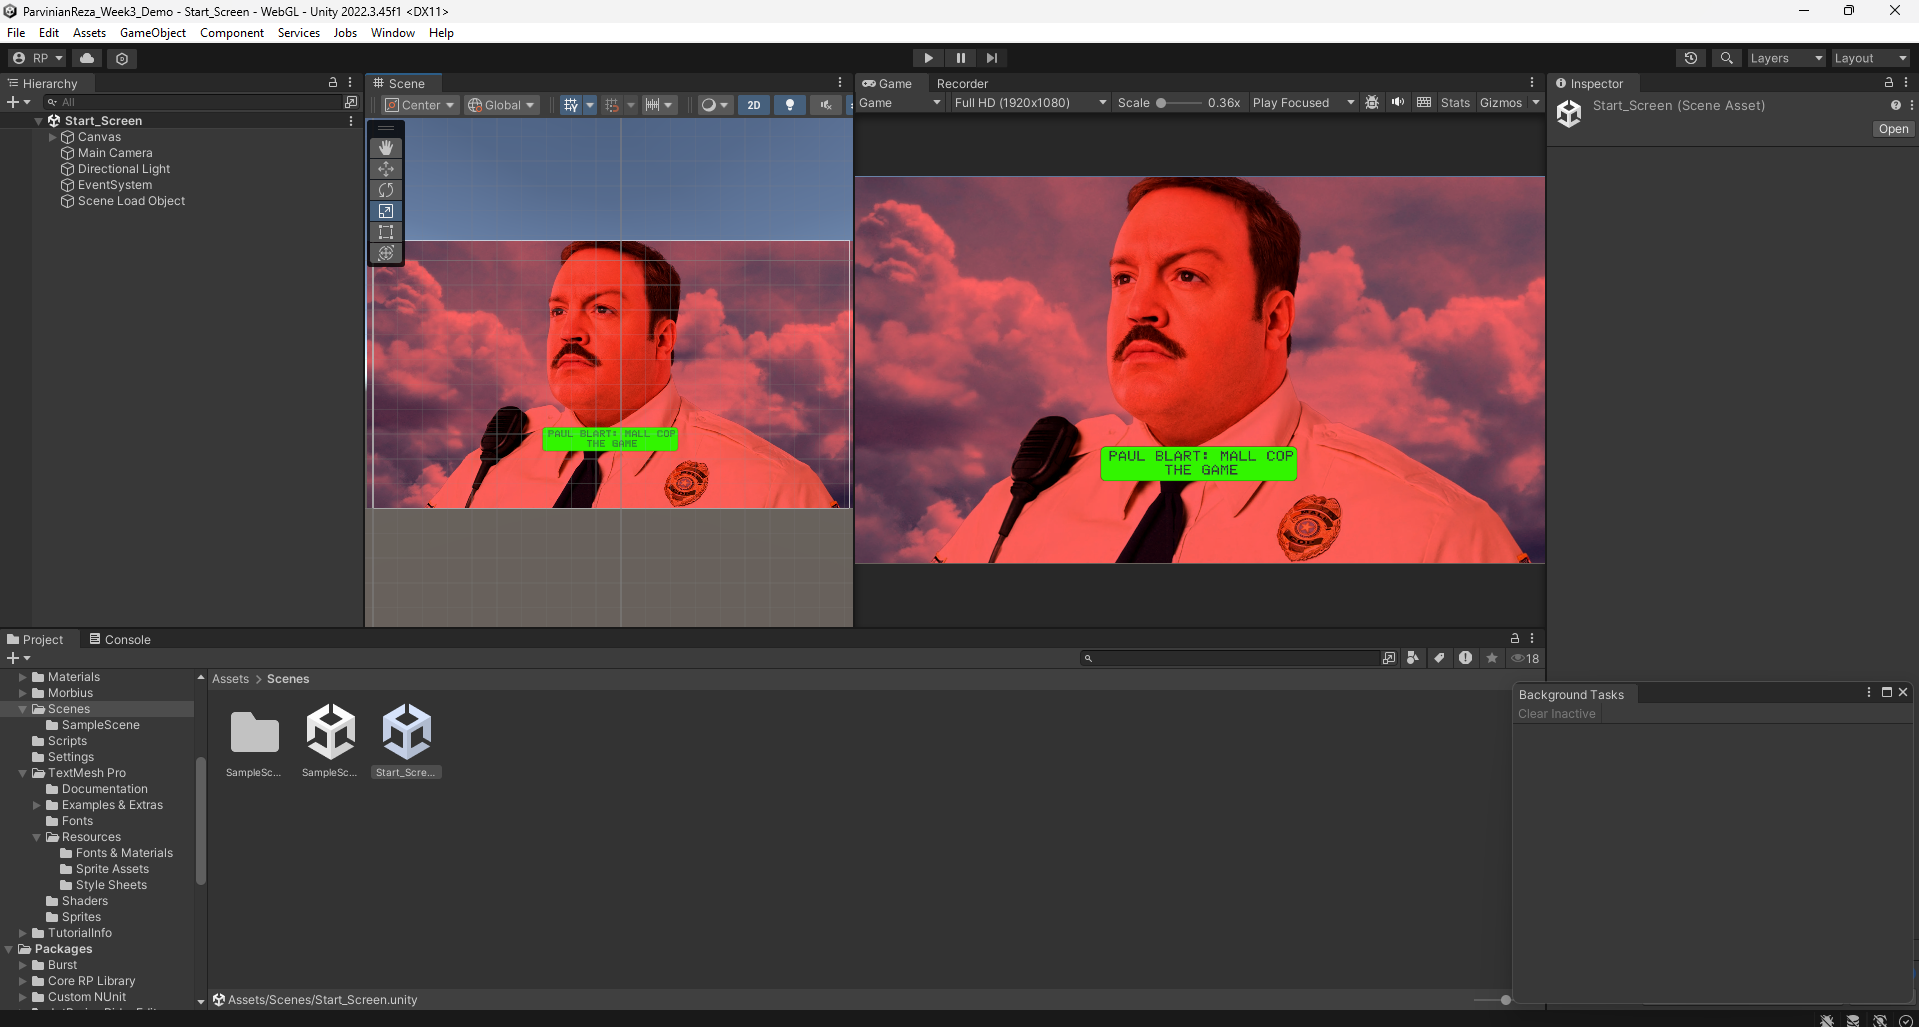Viewport: 1919px width, 1027px height.
Task: Open Unity Cloud services via cloud icon
Action: 87,58
